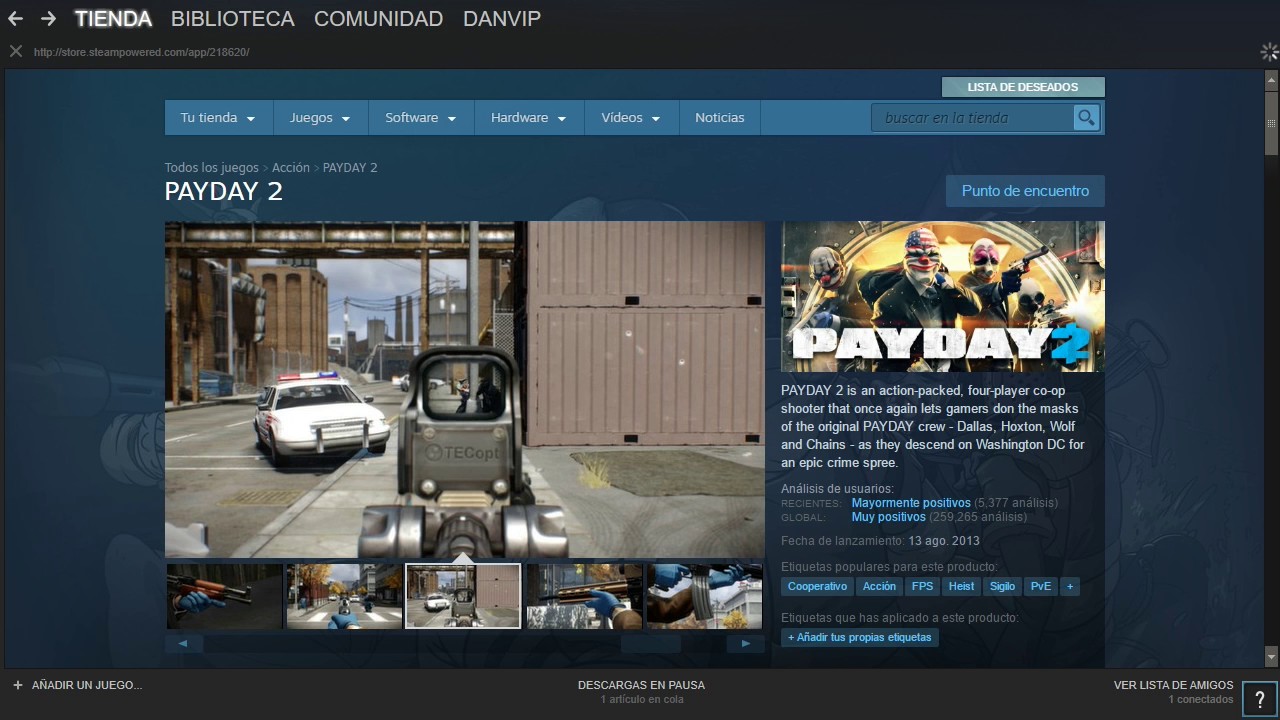Select the Sigilo tag
Image resolution: width=1280 pixels, height=720 pixels.
[x=1002, y=587]
